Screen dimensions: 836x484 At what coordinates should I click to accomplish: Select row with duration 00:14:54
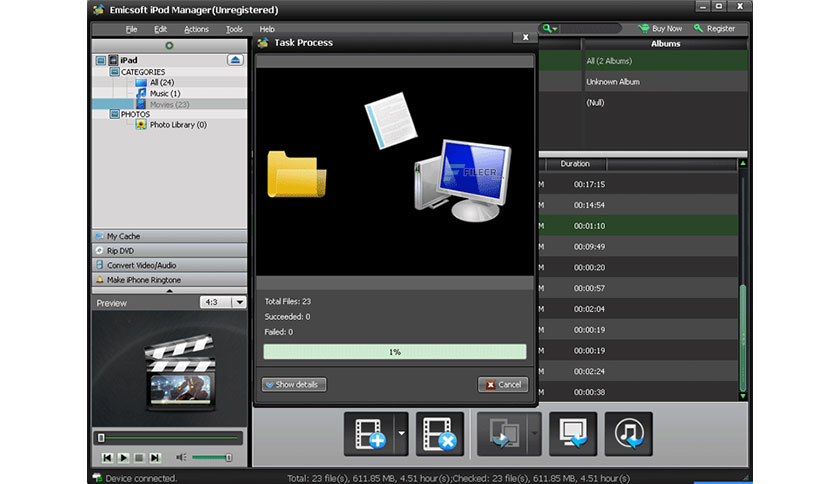point(638,205)
